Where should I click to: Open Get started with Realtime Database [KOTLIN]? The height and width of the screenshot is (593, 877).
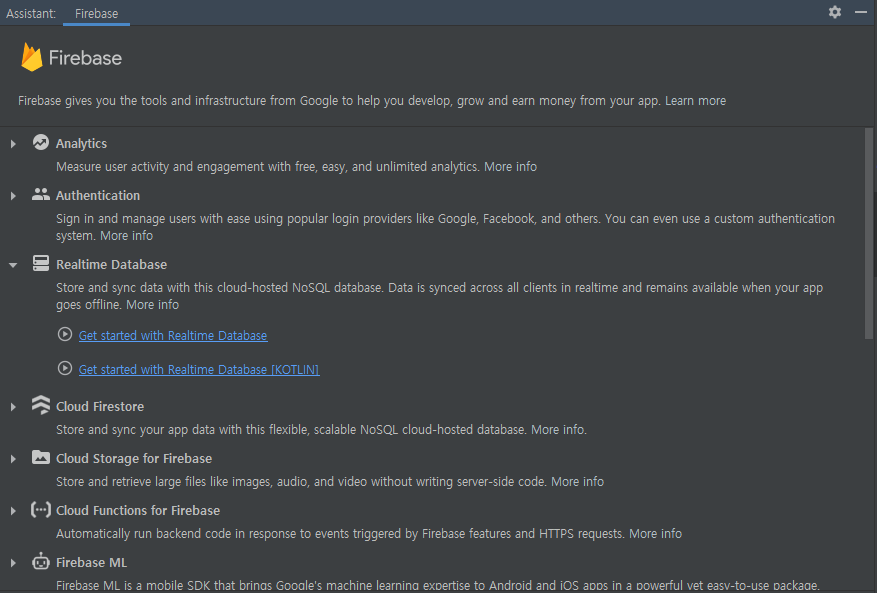[199, 370]
